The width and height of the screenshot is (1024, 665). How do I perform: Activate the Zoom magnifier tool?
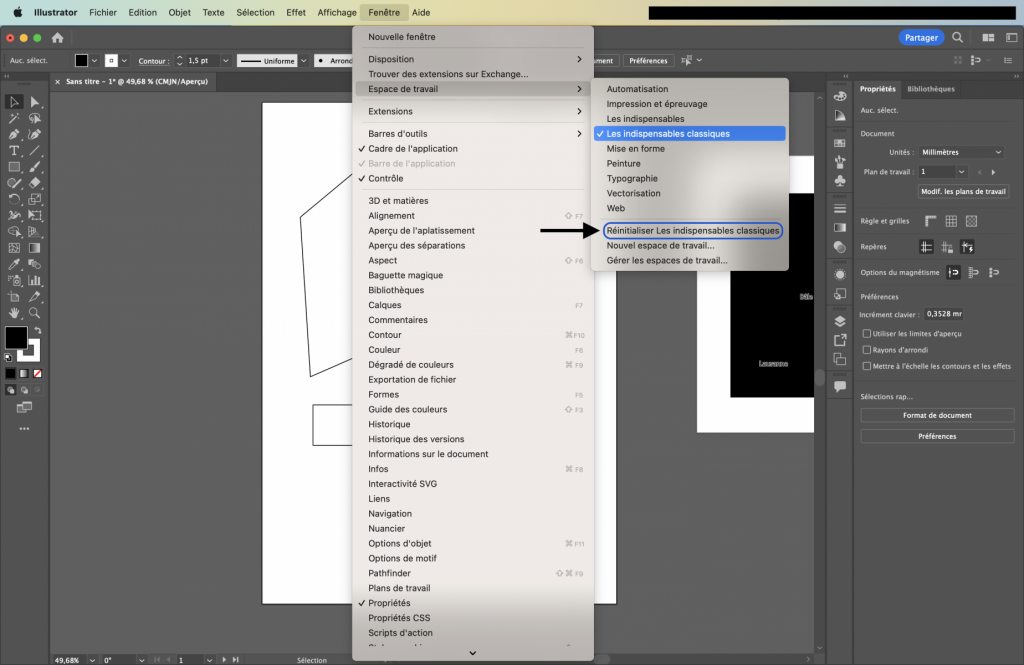(x=35, y=313)
